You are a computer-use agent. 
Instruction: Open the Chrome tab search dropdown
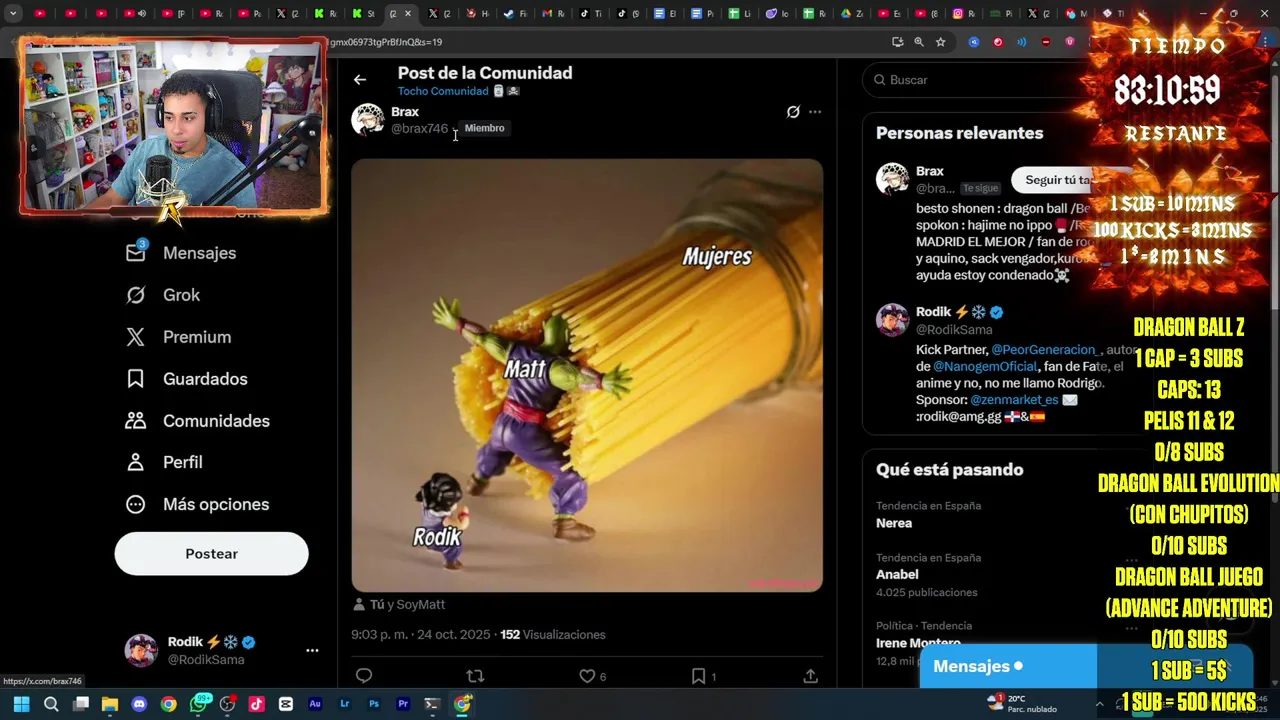(x=13, y=14)
